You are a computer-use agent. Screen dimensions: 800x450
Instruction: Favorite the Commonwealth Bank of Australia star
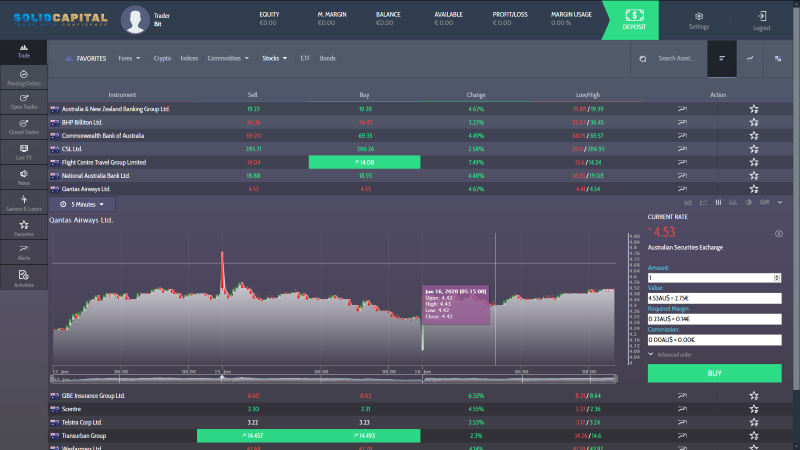click(x=754, y=136)
